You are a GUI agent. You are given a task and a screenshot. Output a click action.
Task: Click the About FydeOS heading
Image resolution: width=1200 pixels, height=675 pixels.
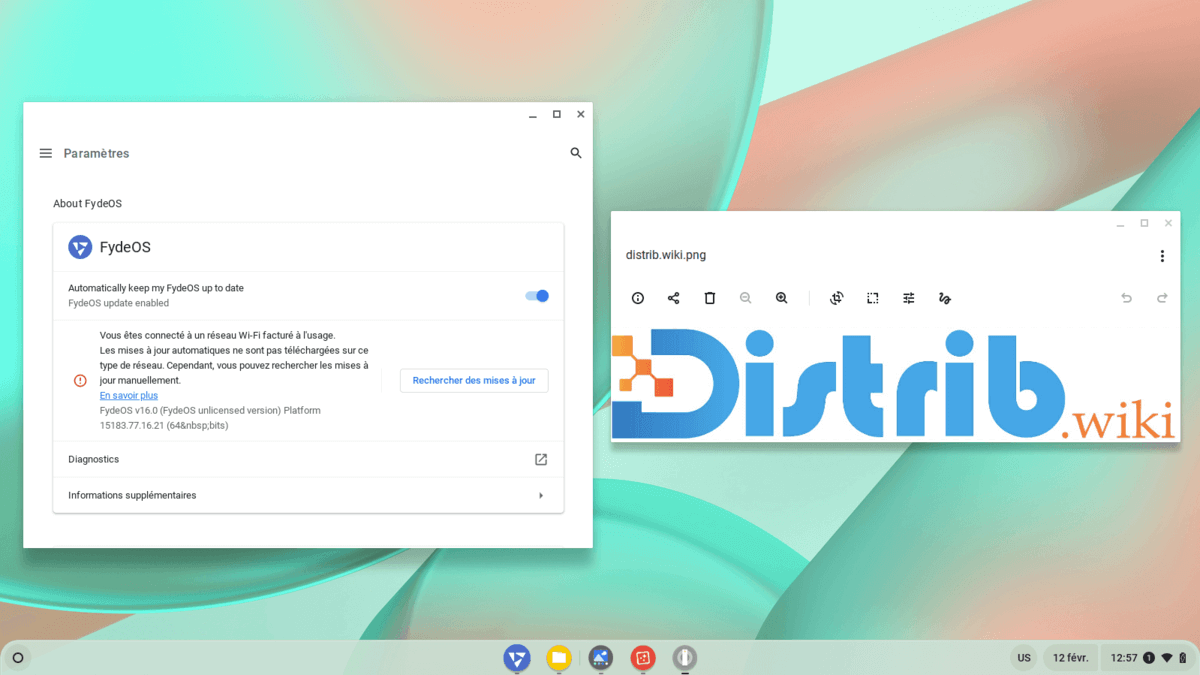(x=88, y=204)
